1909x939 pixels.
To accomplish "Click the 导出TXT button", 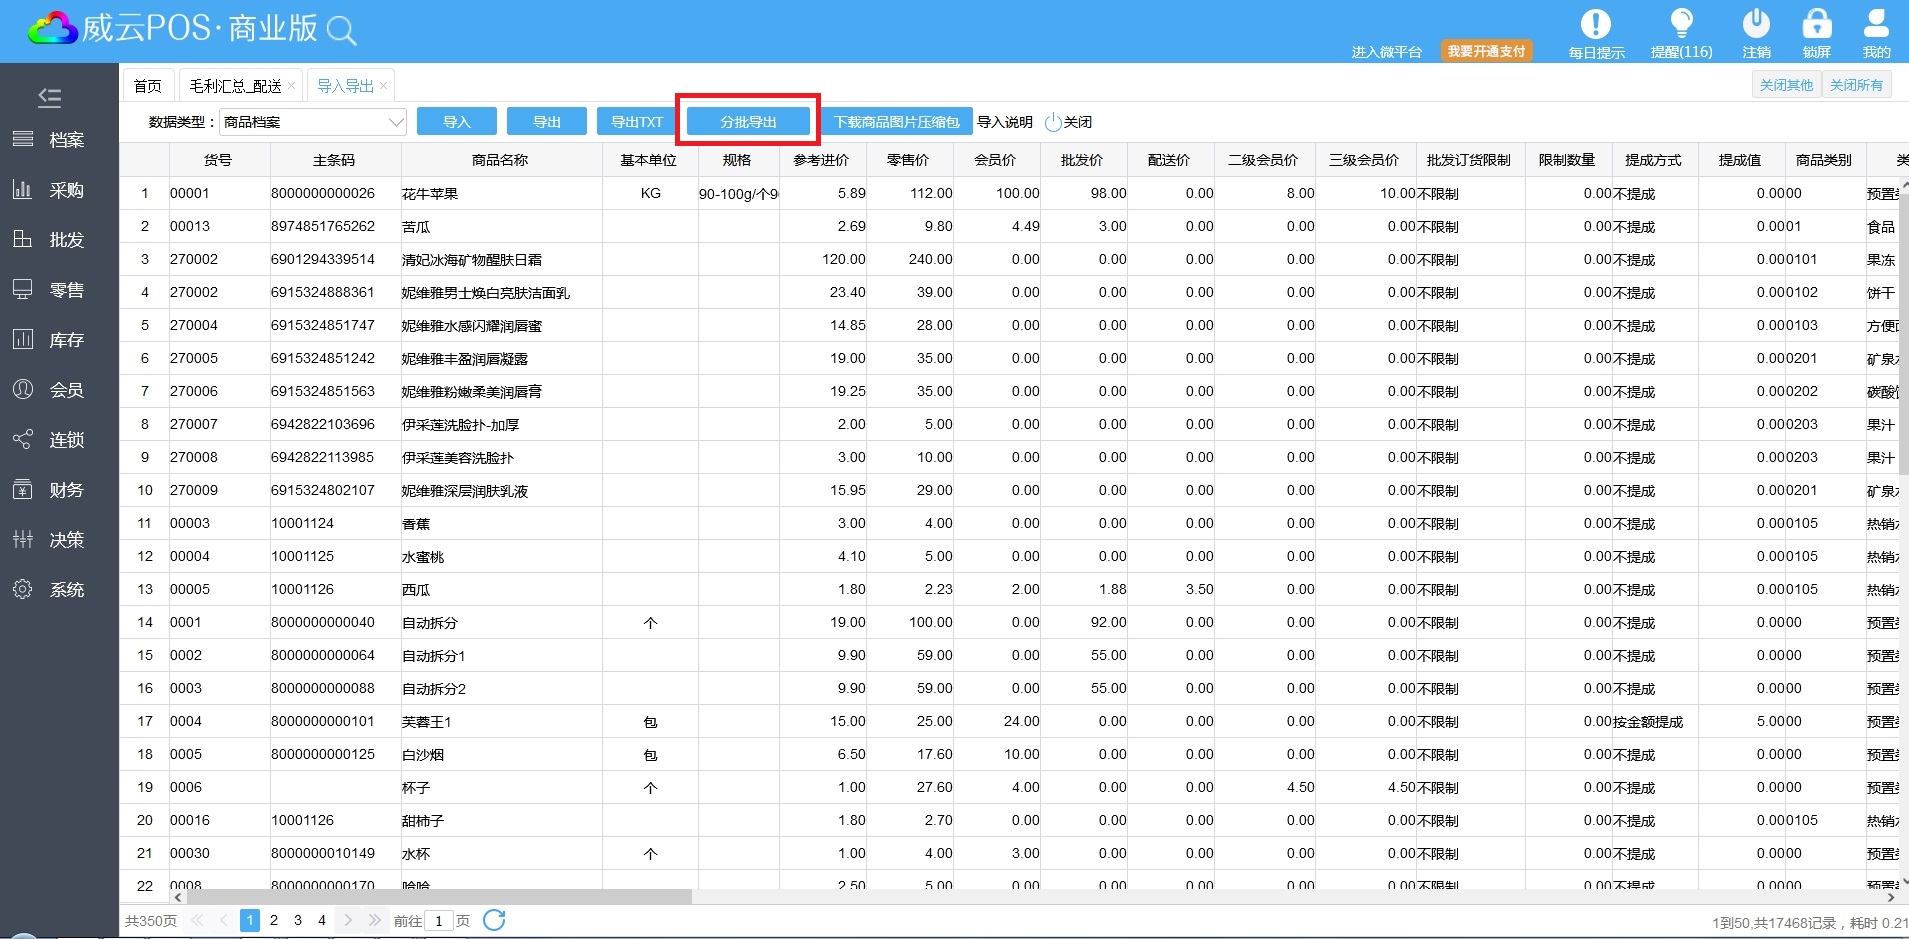I will 636,122.
